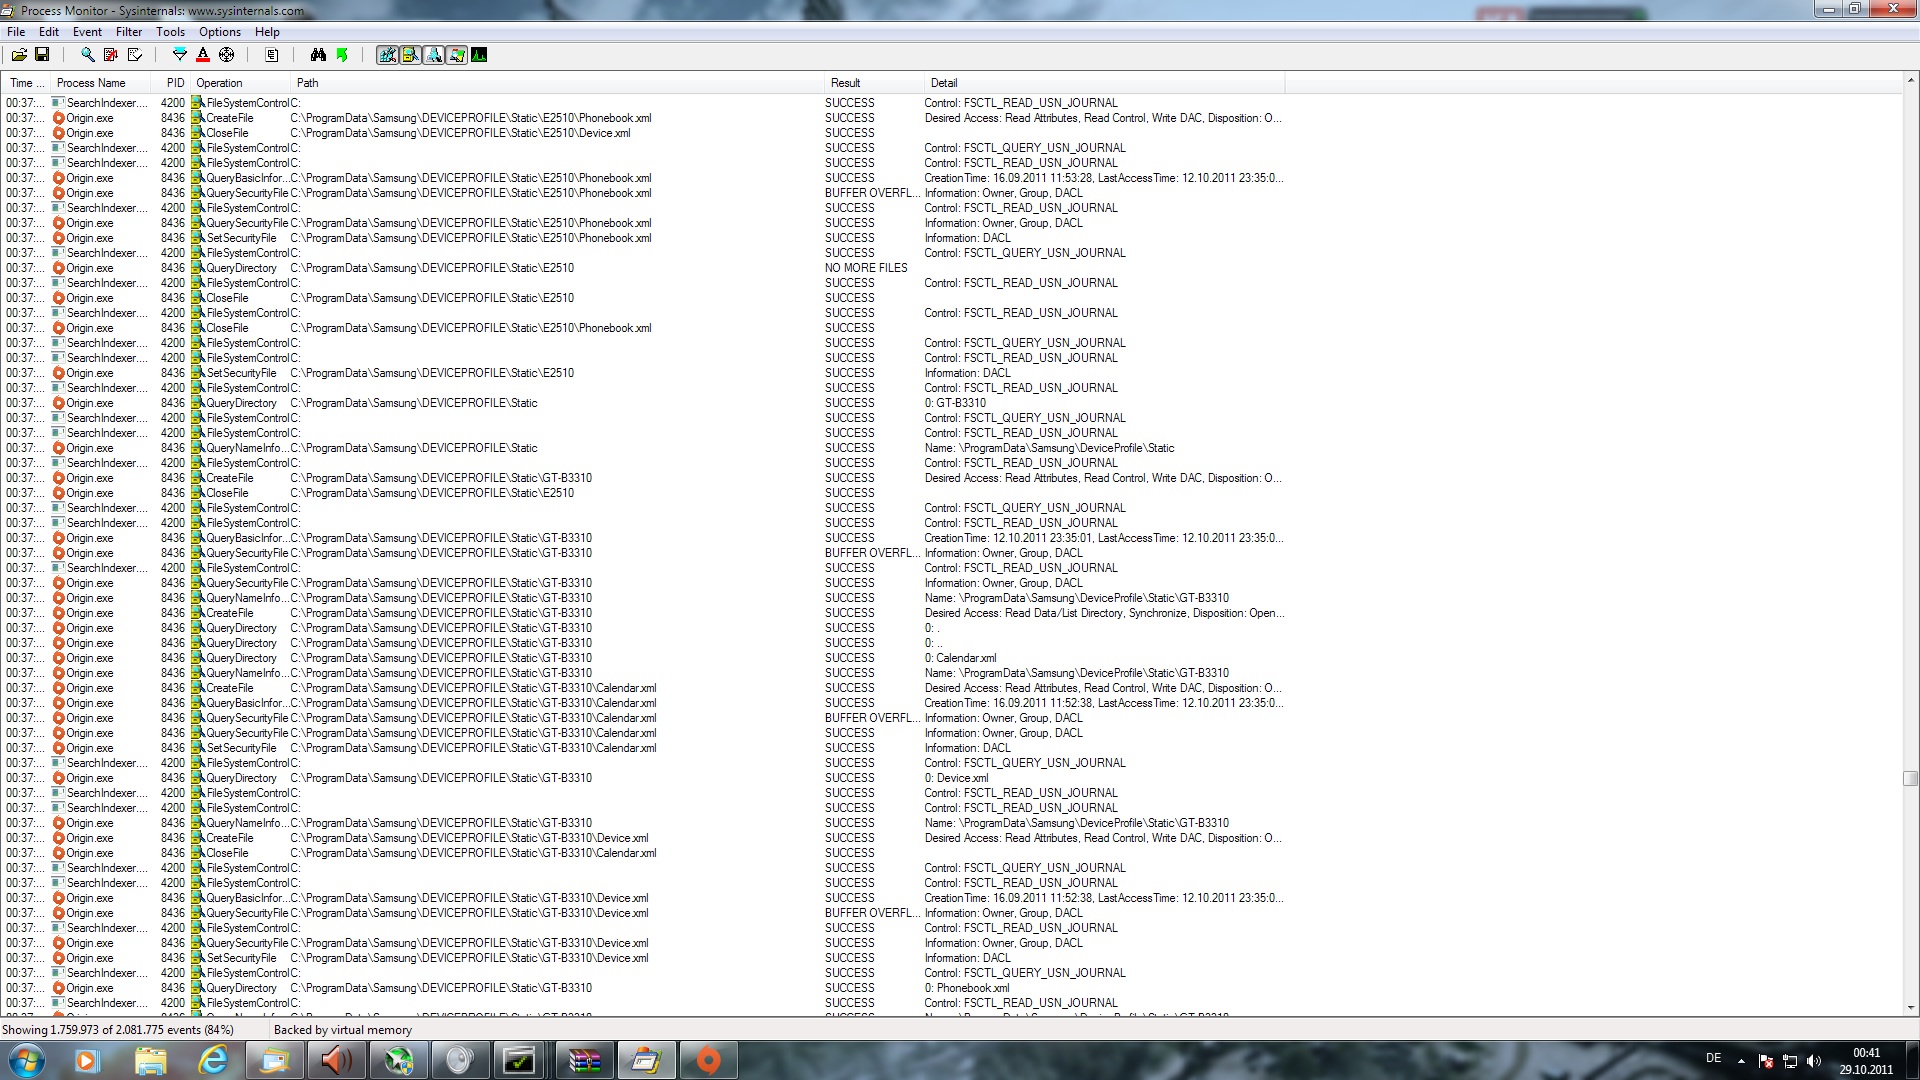Viewport: 1920px width, 1080px height.
Task: Switch to WinRAR in the taskbar
Action: click(x=584, y=1060)
